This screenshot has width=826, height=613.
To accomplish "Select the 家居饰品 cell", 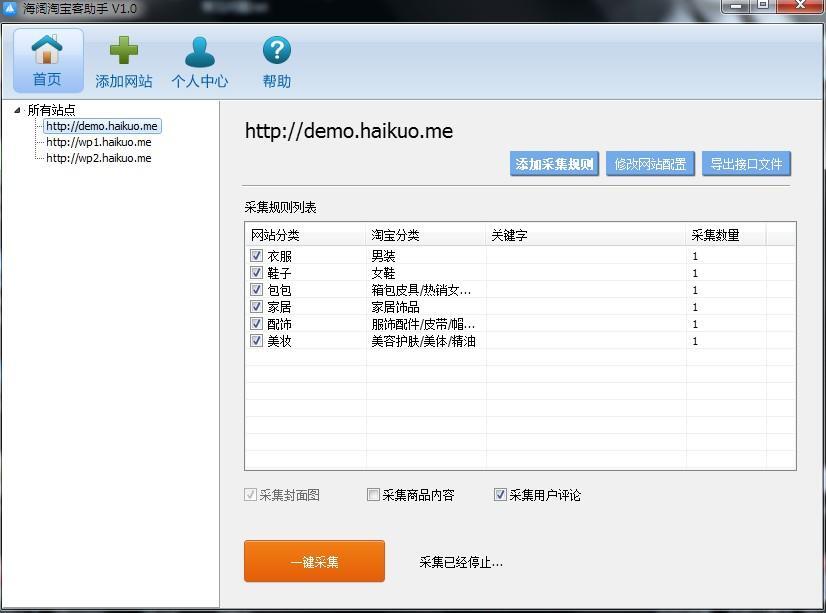I will 395,306.
